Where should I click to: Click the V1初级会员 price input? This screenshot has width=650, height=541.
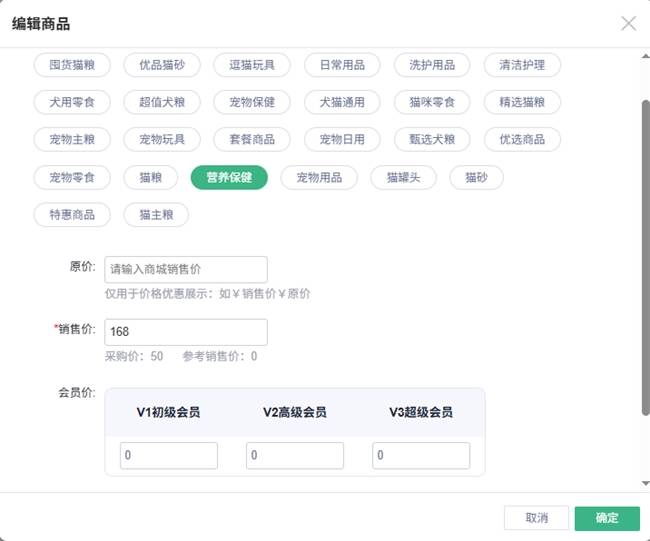tap(168, 455)
